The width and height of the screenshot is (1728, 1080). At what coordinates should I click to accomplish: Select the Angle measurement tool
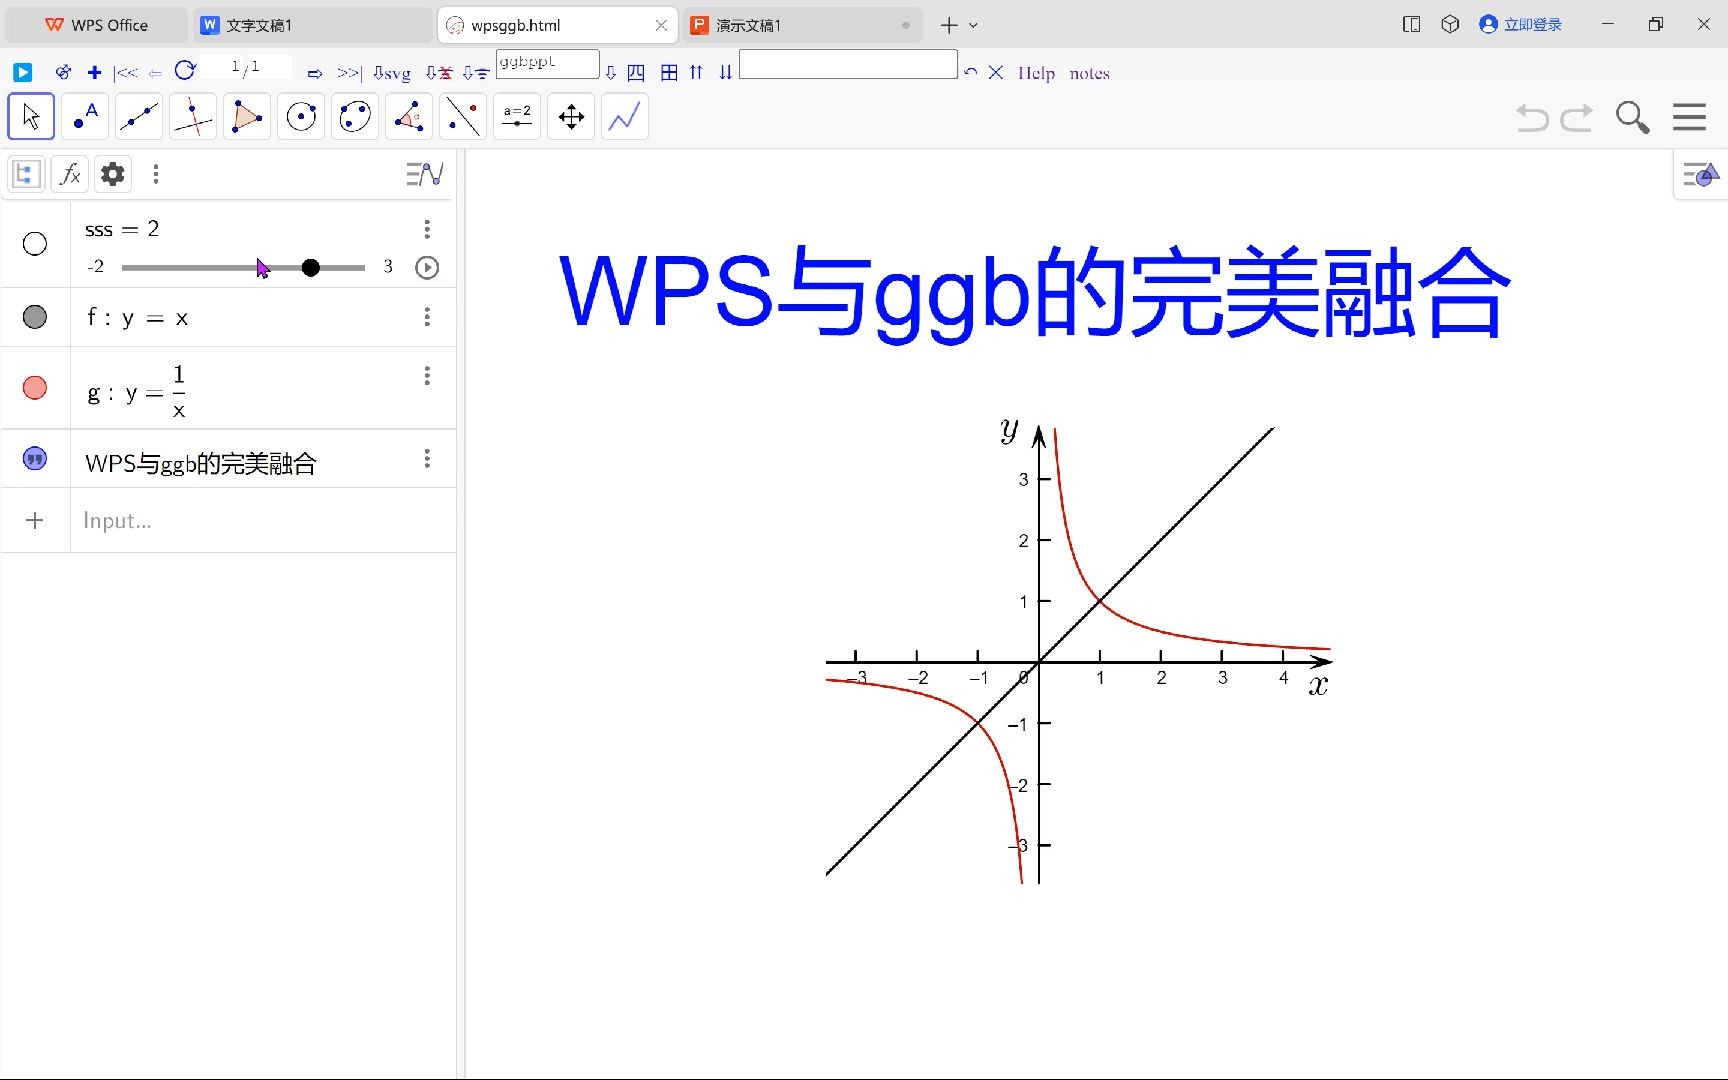[409, 116]
